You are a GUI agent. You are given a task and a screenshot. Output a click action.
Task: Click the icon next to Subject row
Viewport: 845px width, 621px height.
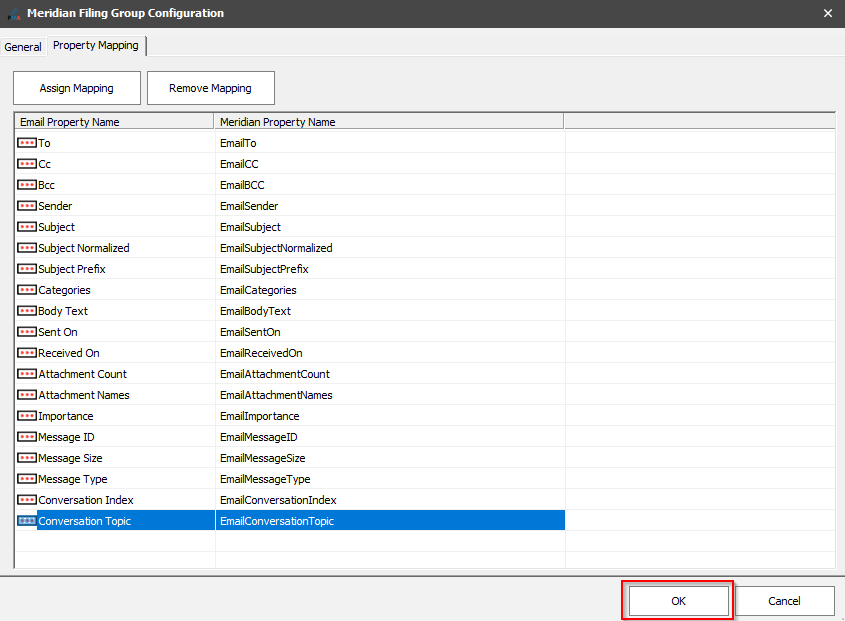26,227
